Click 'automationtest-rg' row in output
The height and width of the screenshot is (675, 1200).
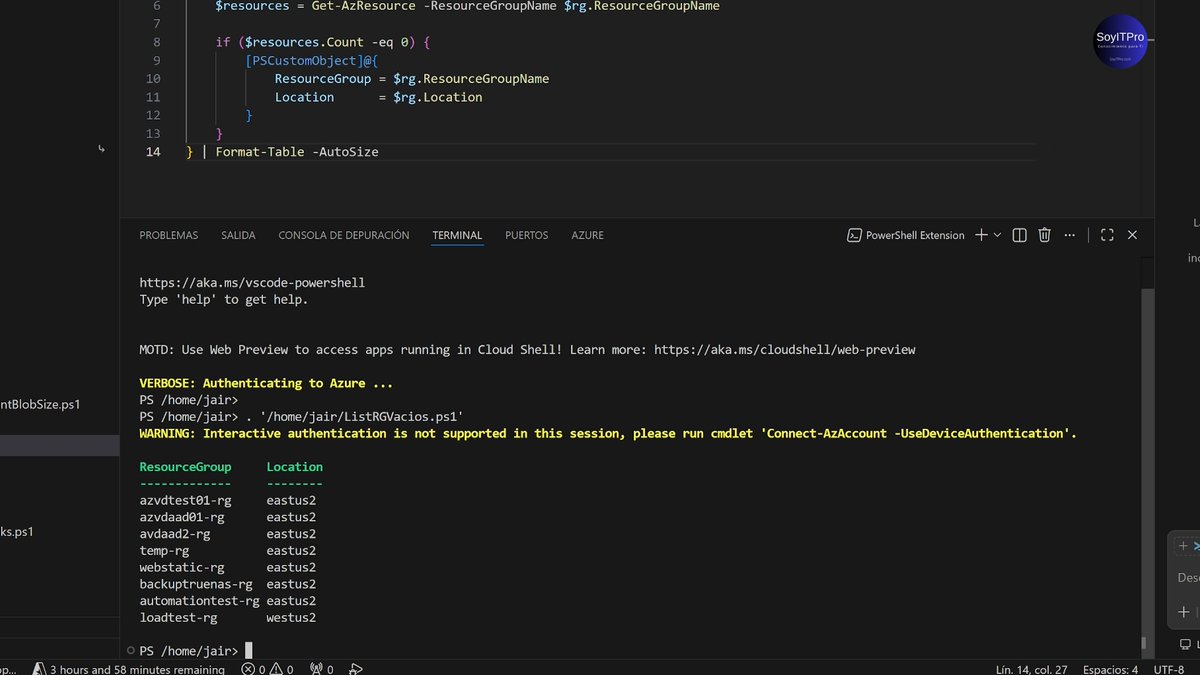pyautogui.click(x=199, y=601)
